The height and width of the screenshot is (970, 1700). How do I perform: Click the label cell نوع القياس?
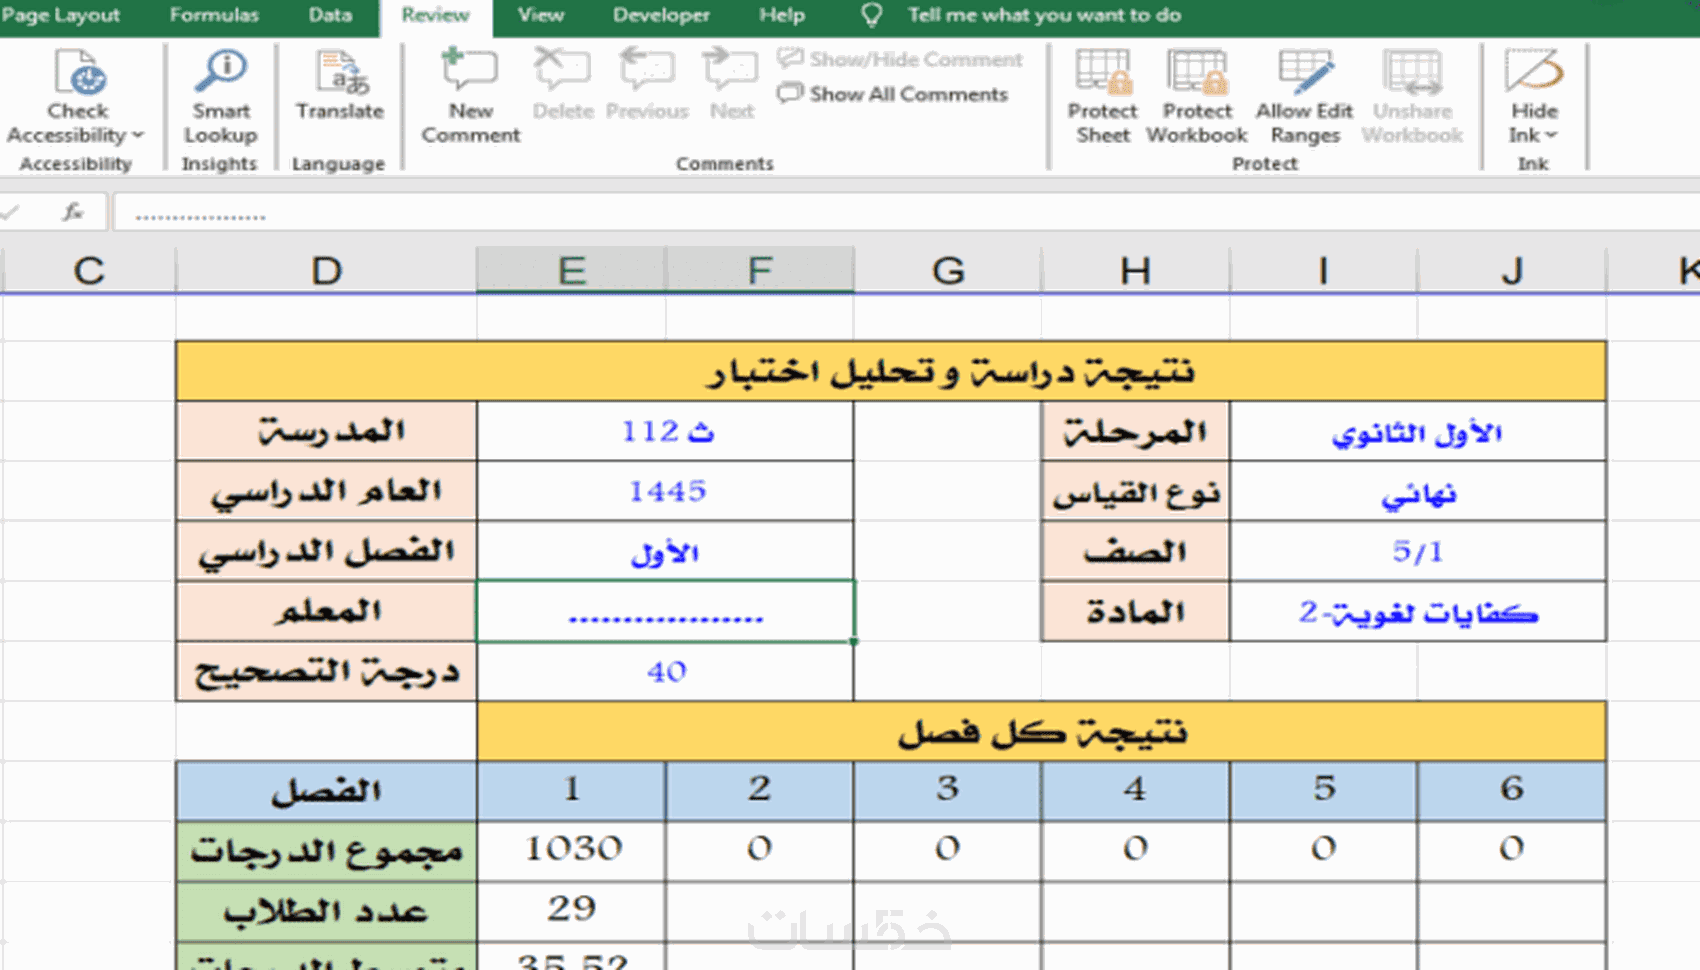(x=1136, y=491)
